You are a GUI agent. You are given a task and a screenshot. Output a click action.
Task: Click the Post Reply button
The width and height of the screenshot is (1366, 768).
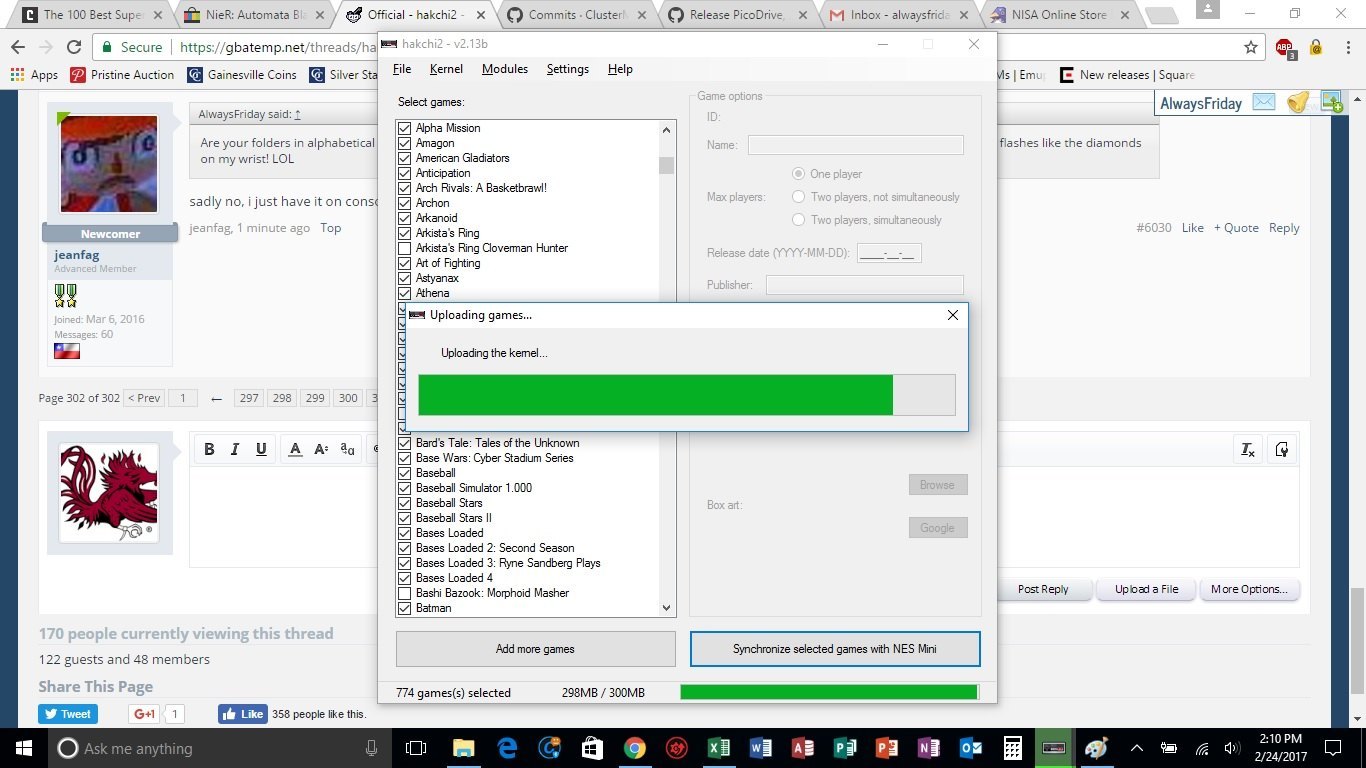[x=1043, y=589]
